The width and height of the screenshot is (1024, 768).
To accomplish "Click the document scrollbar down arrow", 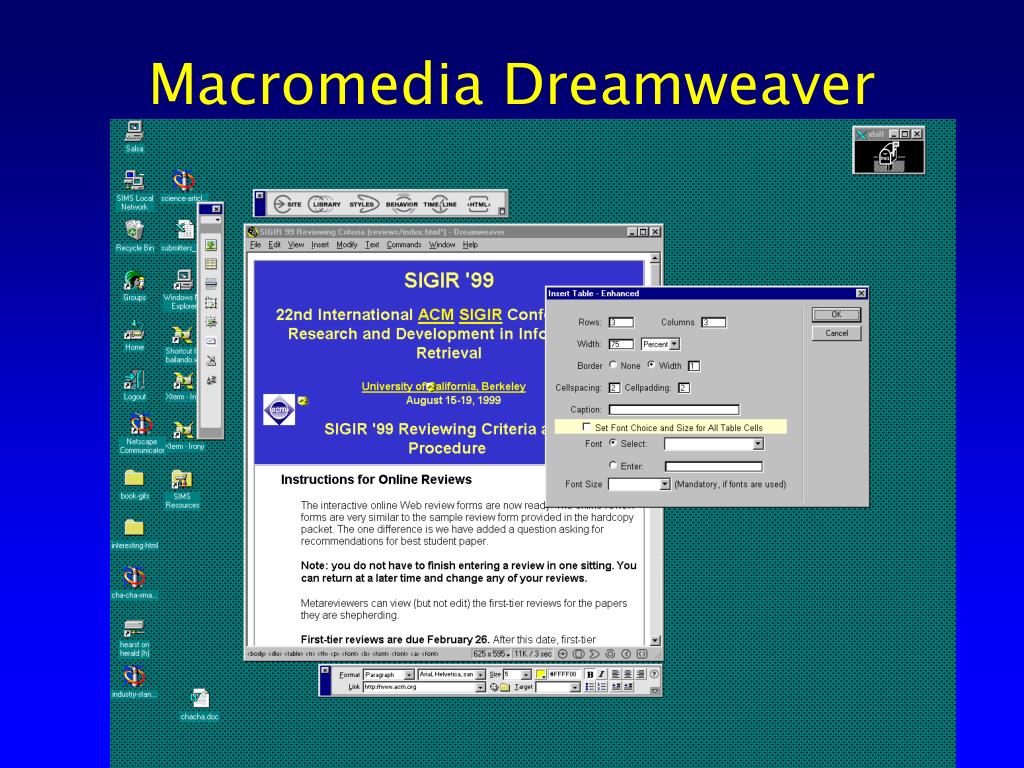I will tap(655, 641).
